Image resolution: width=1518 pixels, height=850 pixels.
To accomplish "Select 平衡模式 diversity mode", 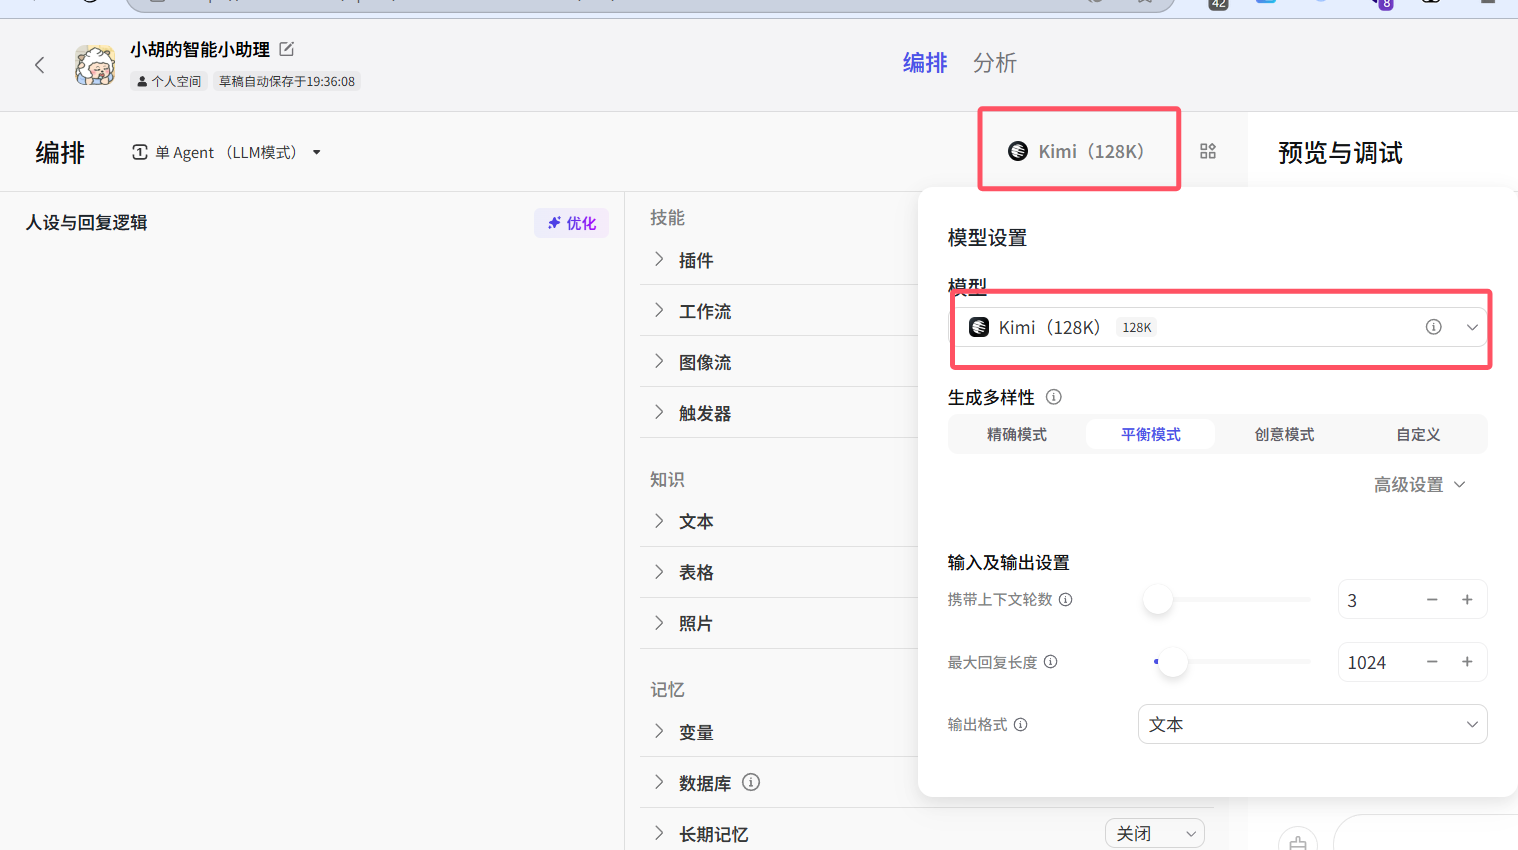I will [x=1151, y=434].
